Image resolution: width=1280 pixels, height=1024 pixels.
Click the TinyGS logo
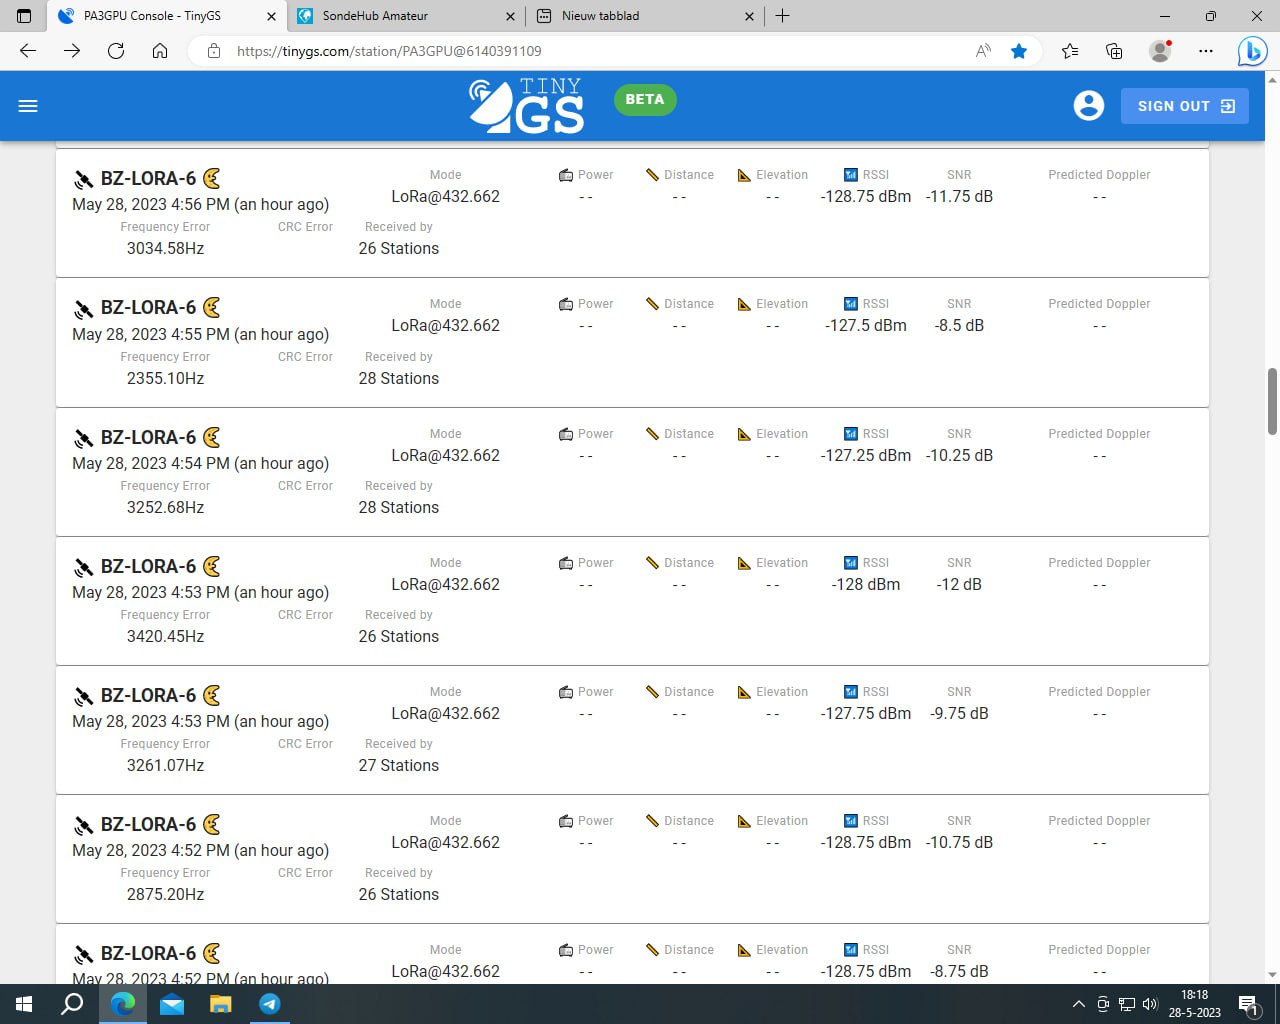click(527, 105)
